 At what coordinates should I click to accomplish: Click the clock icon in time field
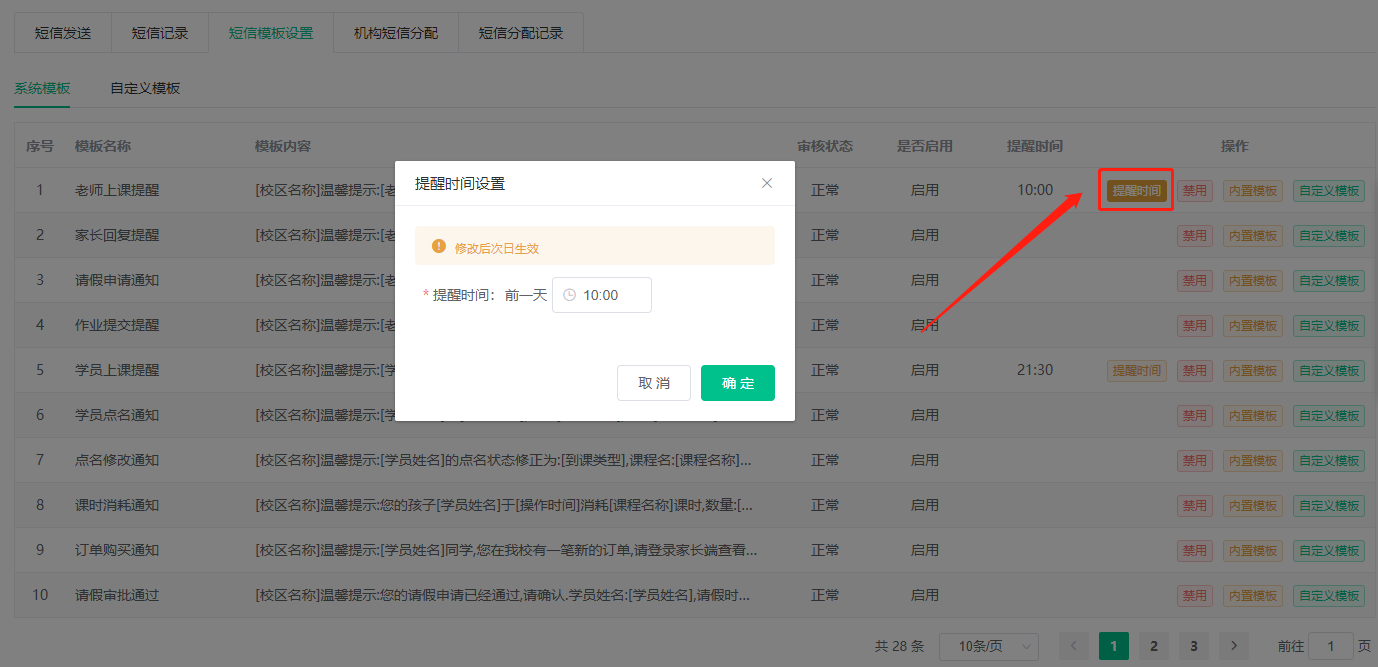pos(570,295)
